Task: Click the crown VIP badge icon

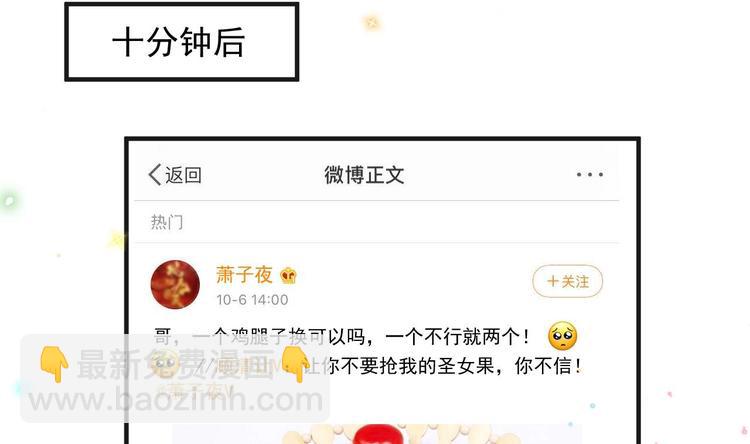Action: 288,276
